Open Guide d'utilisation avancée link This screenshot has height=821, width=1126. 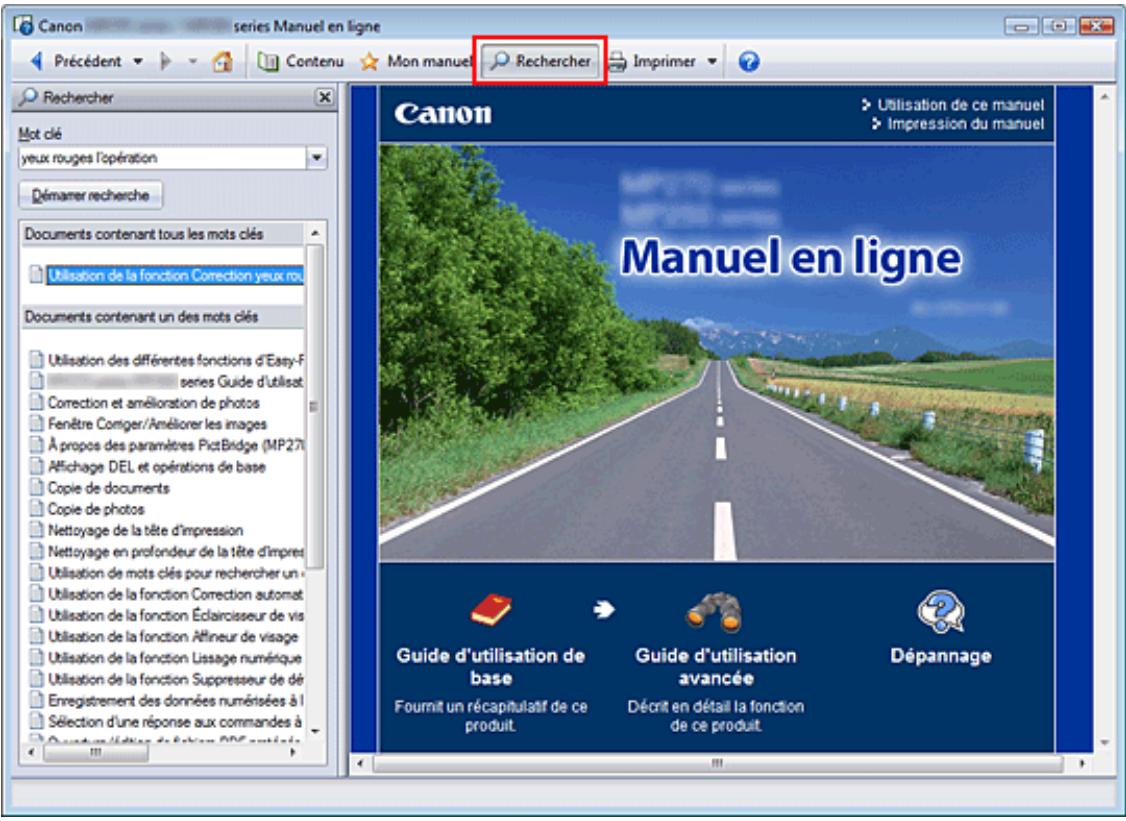click(715, 667)
